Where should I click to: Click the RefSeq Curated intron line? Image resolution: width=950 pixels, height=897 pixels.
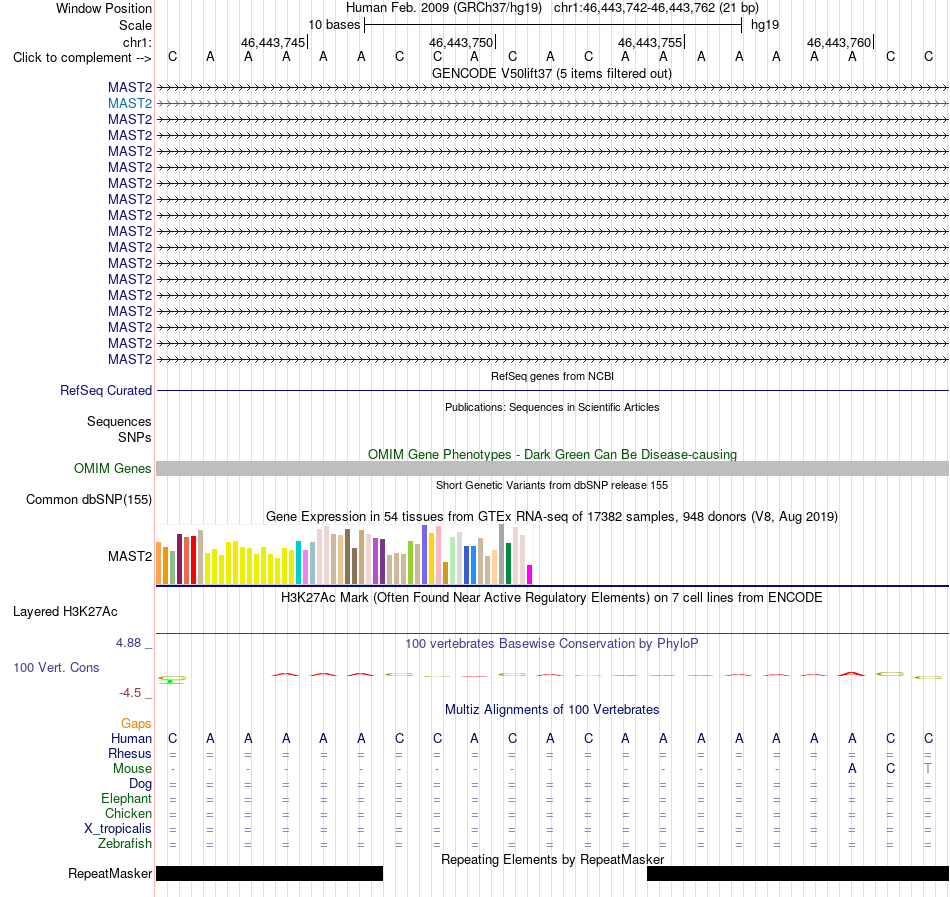point(552,391)
